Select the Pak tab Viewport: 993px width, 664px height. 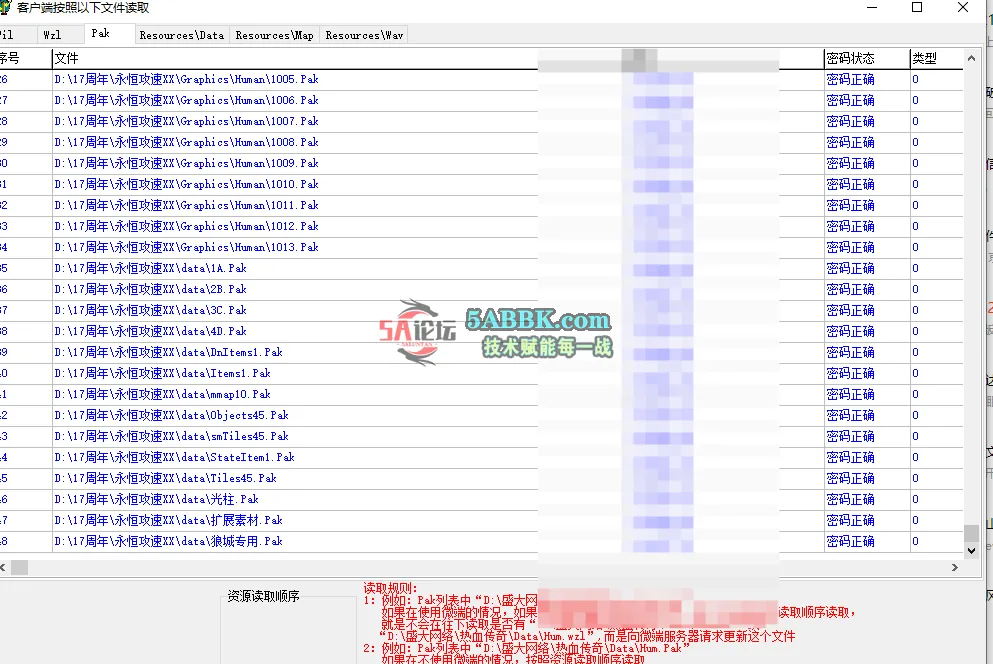click(x=101, y=33)
